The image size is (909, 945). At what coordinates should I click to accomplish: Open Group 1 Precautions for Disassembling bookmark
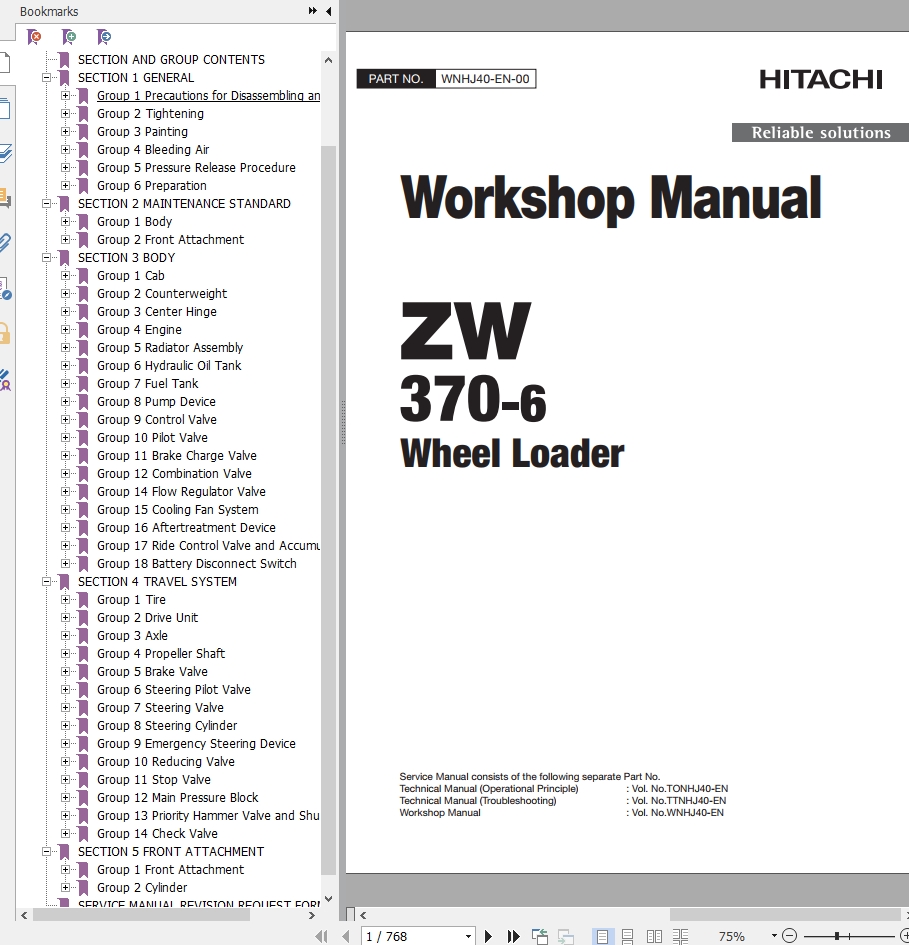point(209,96)
